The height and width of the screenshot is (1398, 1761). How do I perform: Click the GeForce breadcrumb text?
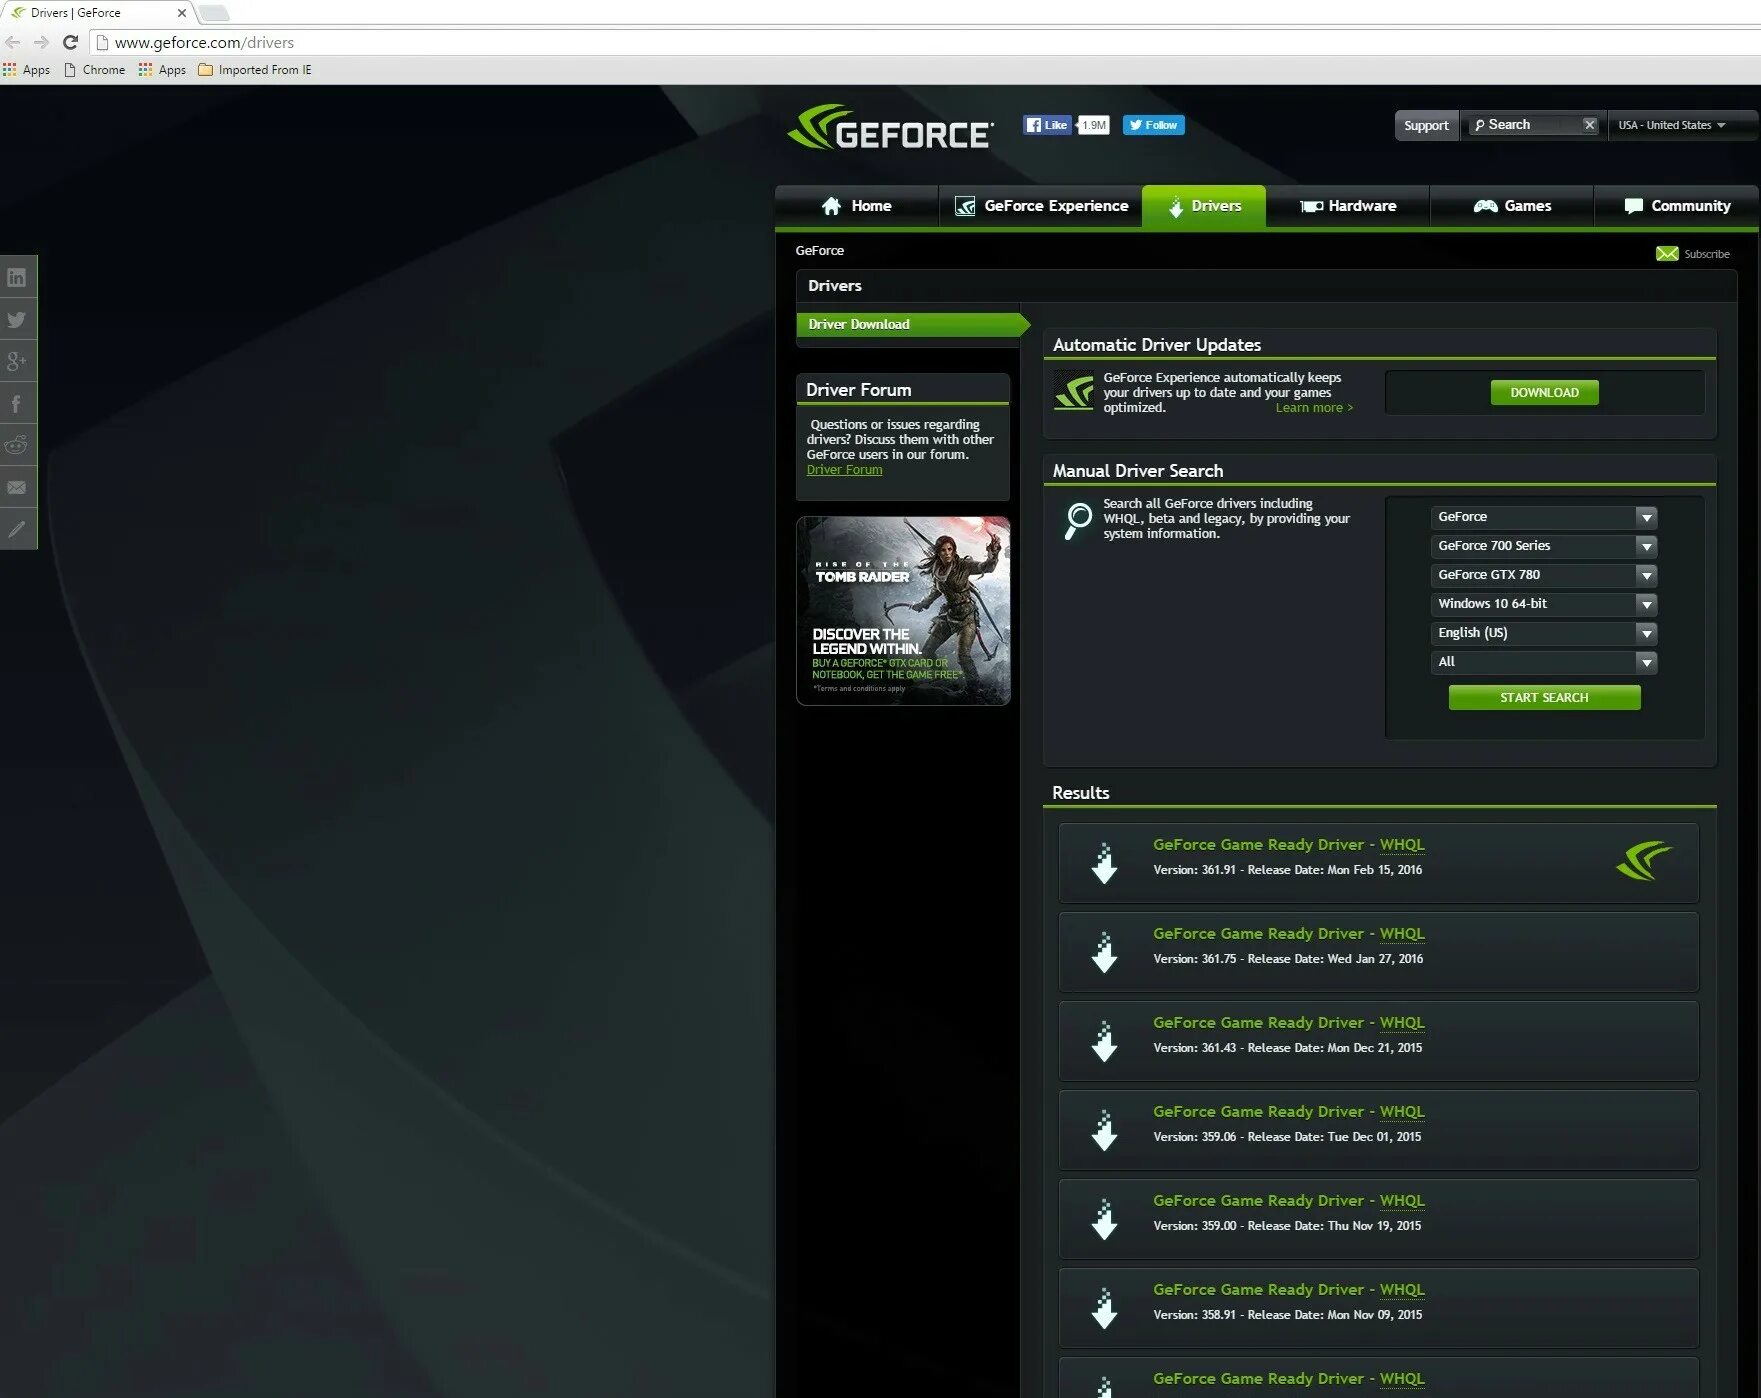click(x=820, y=251)
